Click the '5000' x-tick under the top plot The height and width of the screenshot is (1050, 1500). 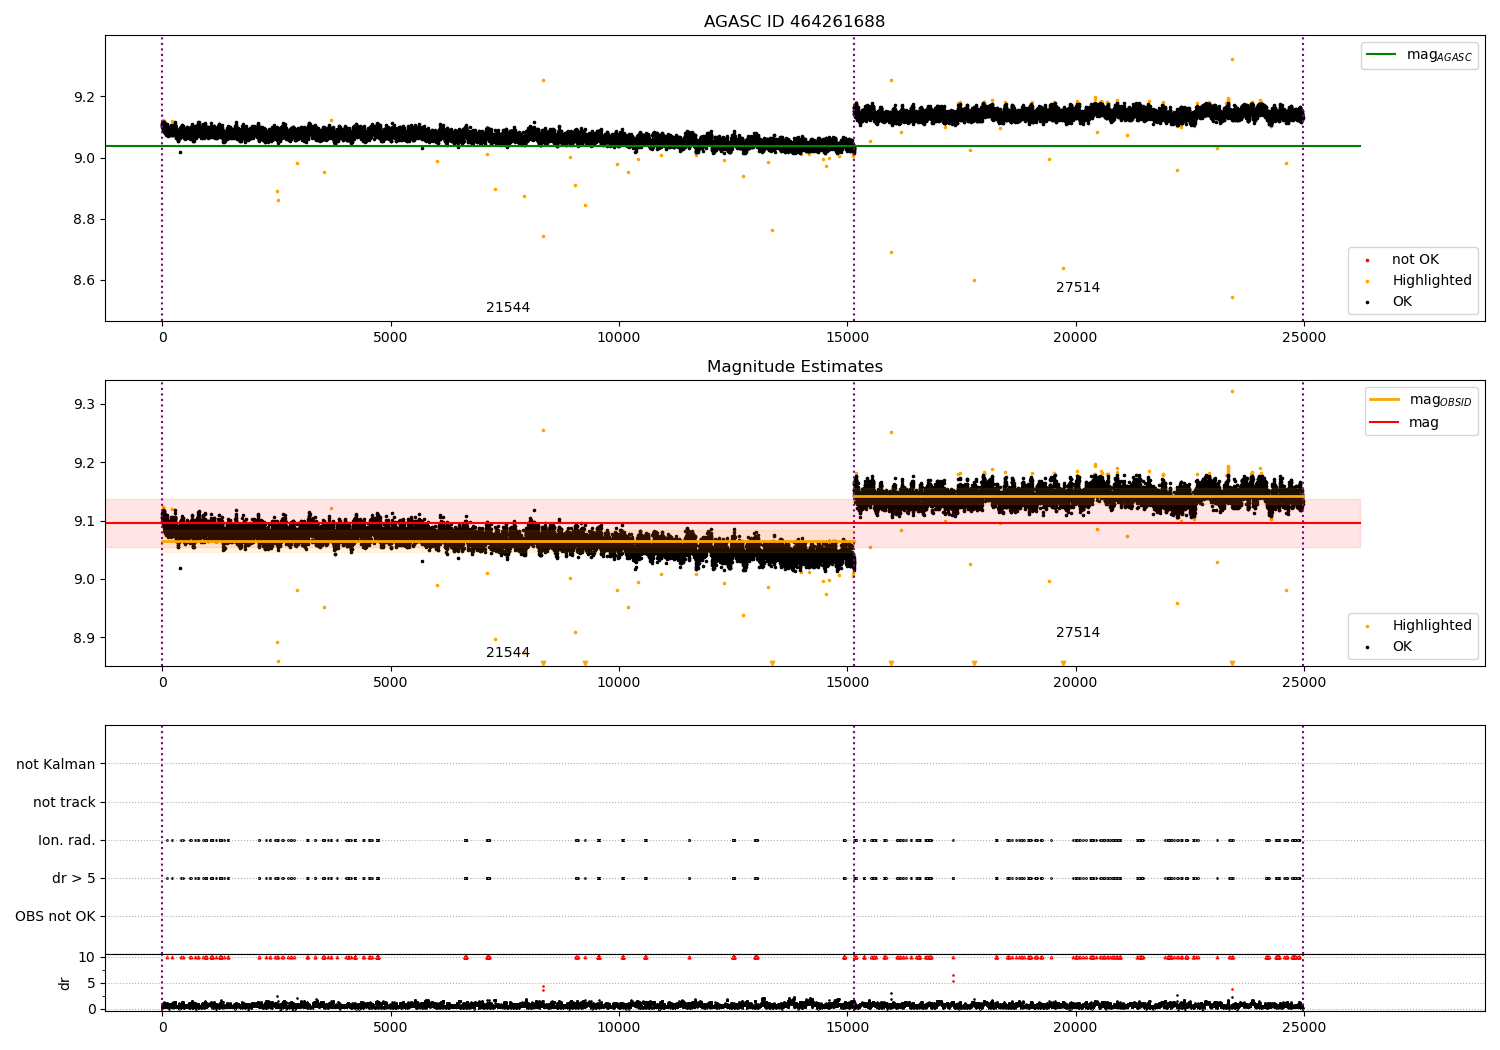click(390, 338)
